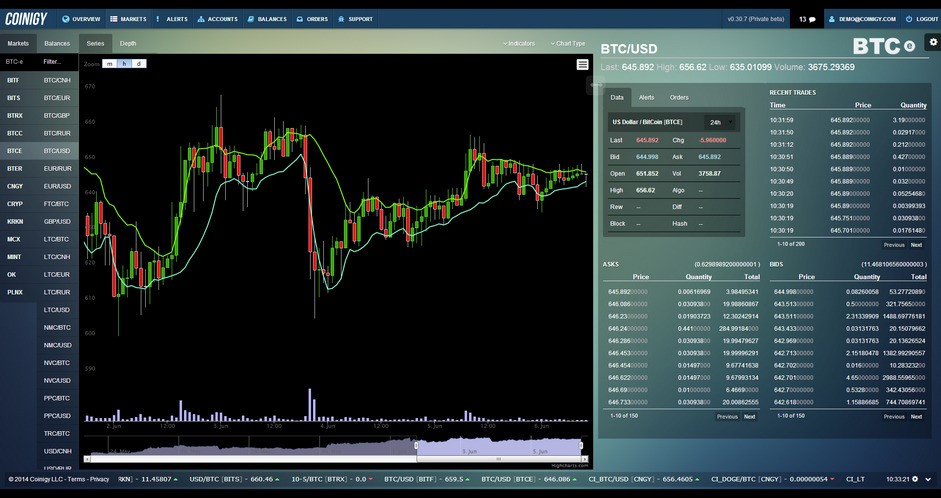Image resolution: width=941 pixels, height=498 pixels.
Task: Click Previous under Bids table
Action: [894, 416]
